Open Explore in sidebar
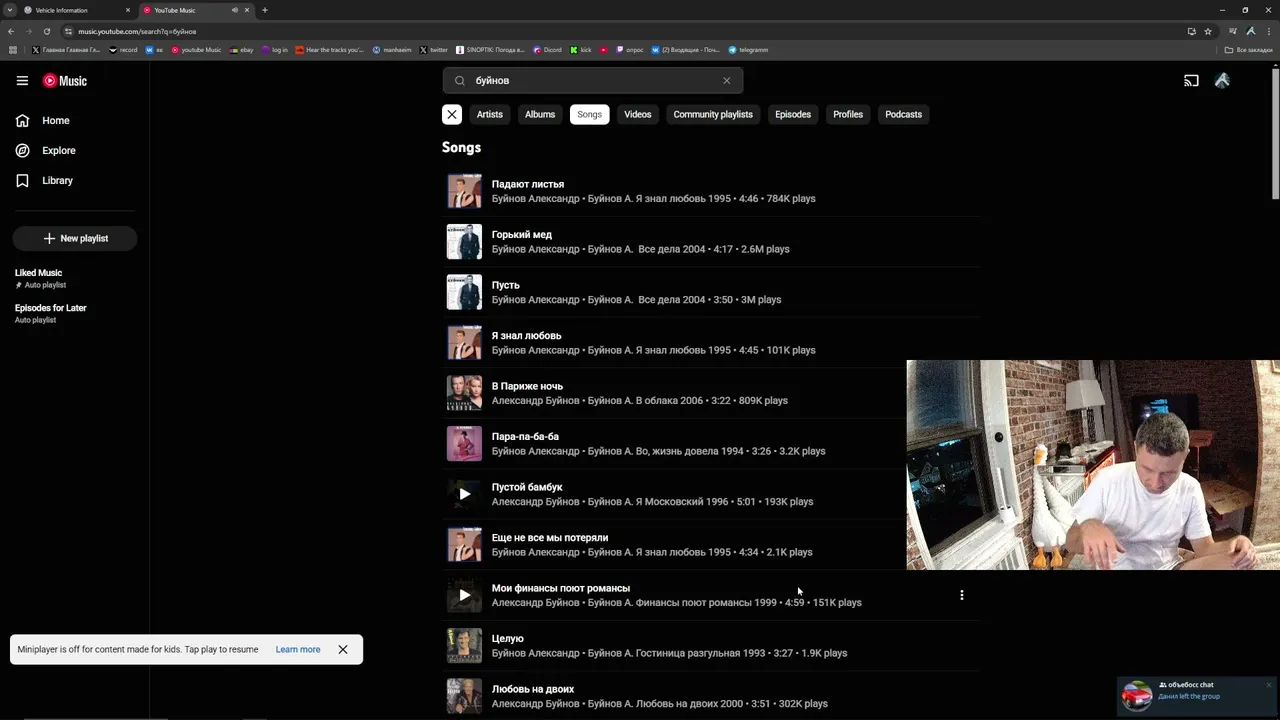The image size is (1280, 720). pyautogui.click(x=46, y=150)
